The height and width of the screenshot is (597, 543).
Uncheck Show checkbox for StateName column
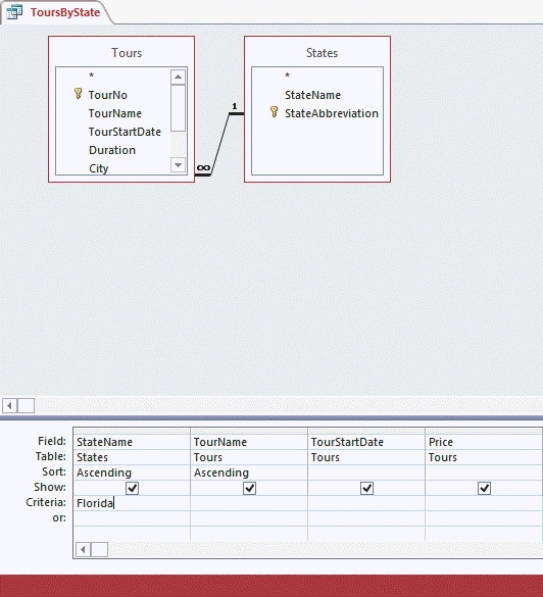[132, 488]
